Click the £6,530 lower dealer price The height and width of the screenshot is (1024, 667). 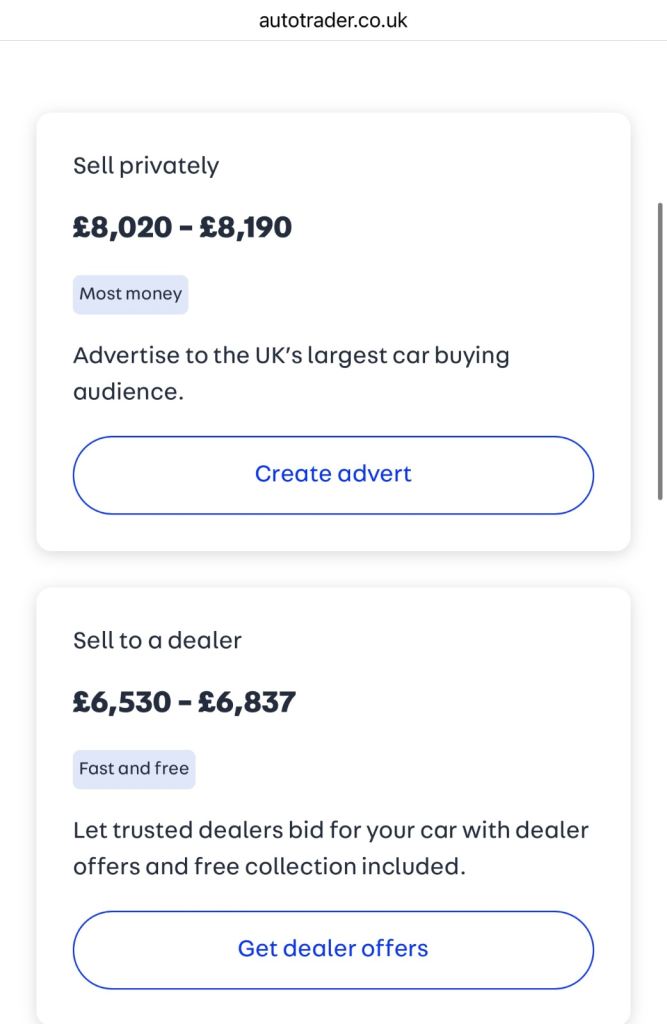pyautogui.click(x=122, y=702)
